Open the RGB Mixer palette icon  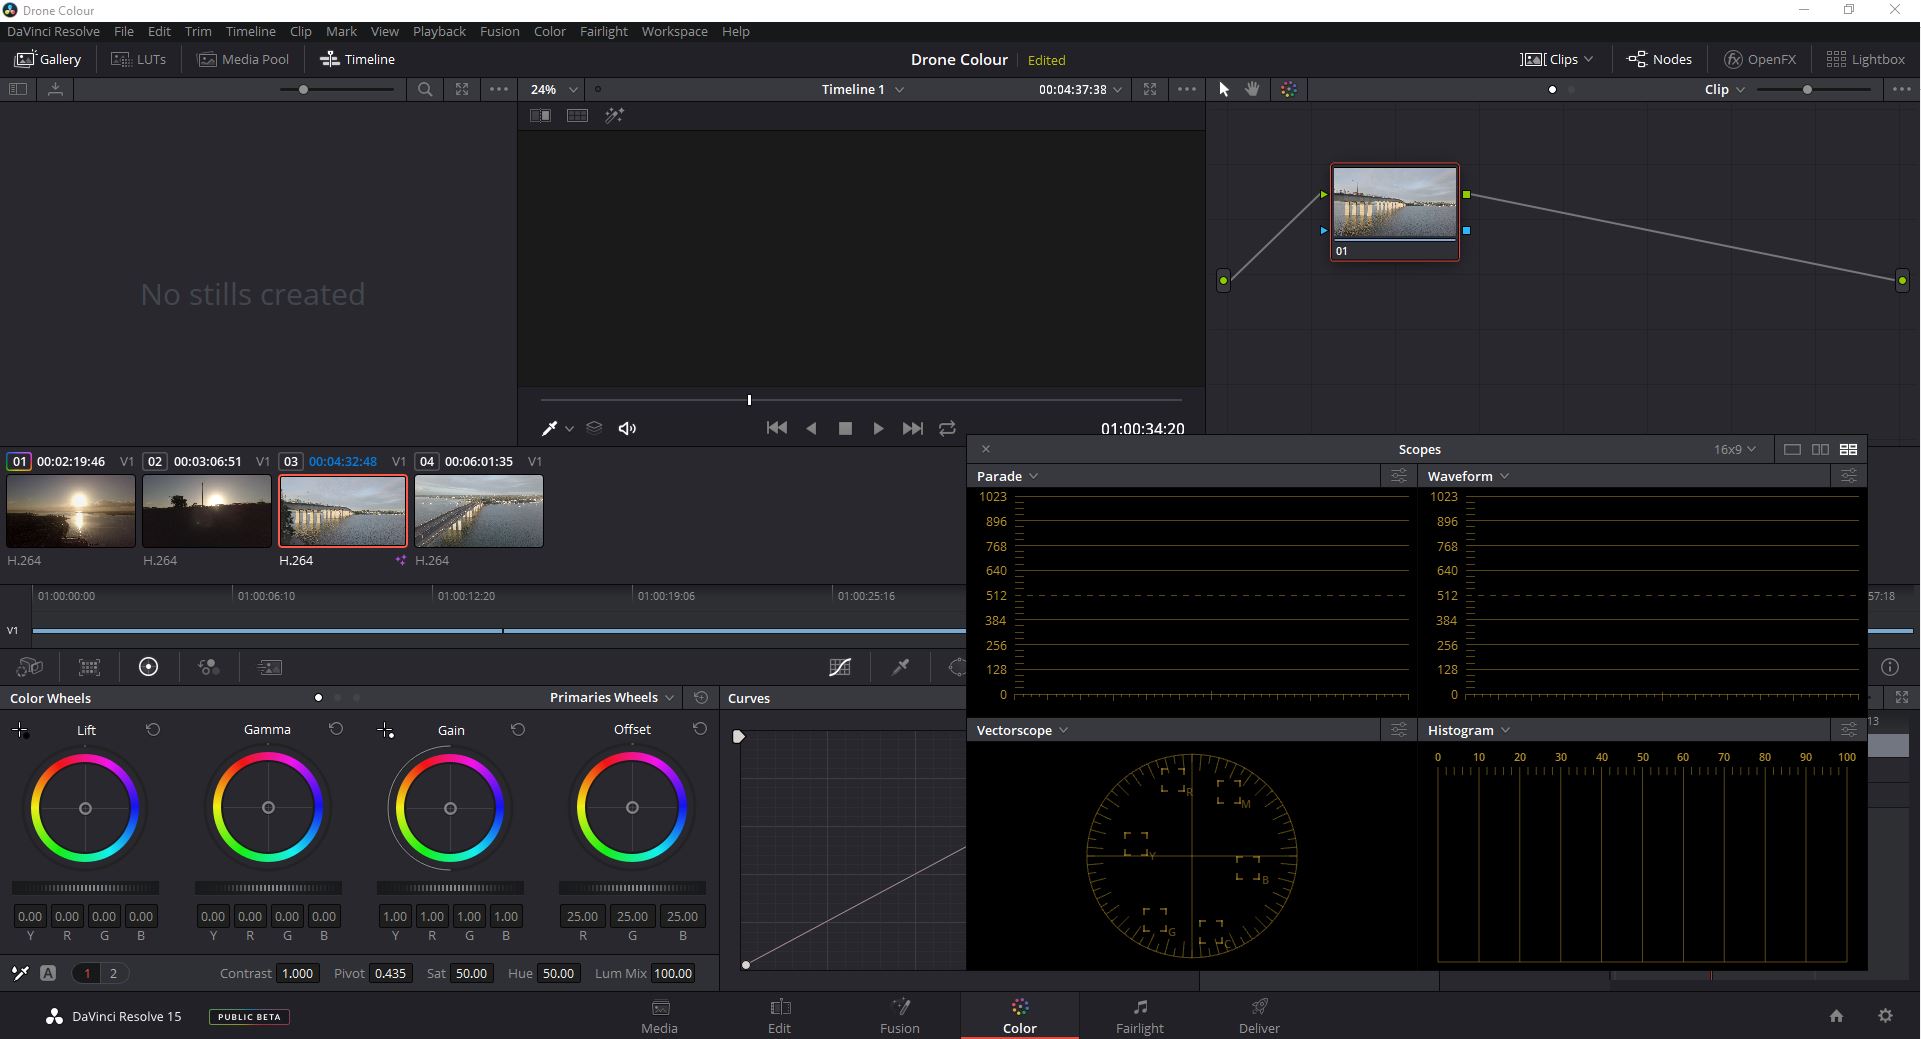point(208,667)
